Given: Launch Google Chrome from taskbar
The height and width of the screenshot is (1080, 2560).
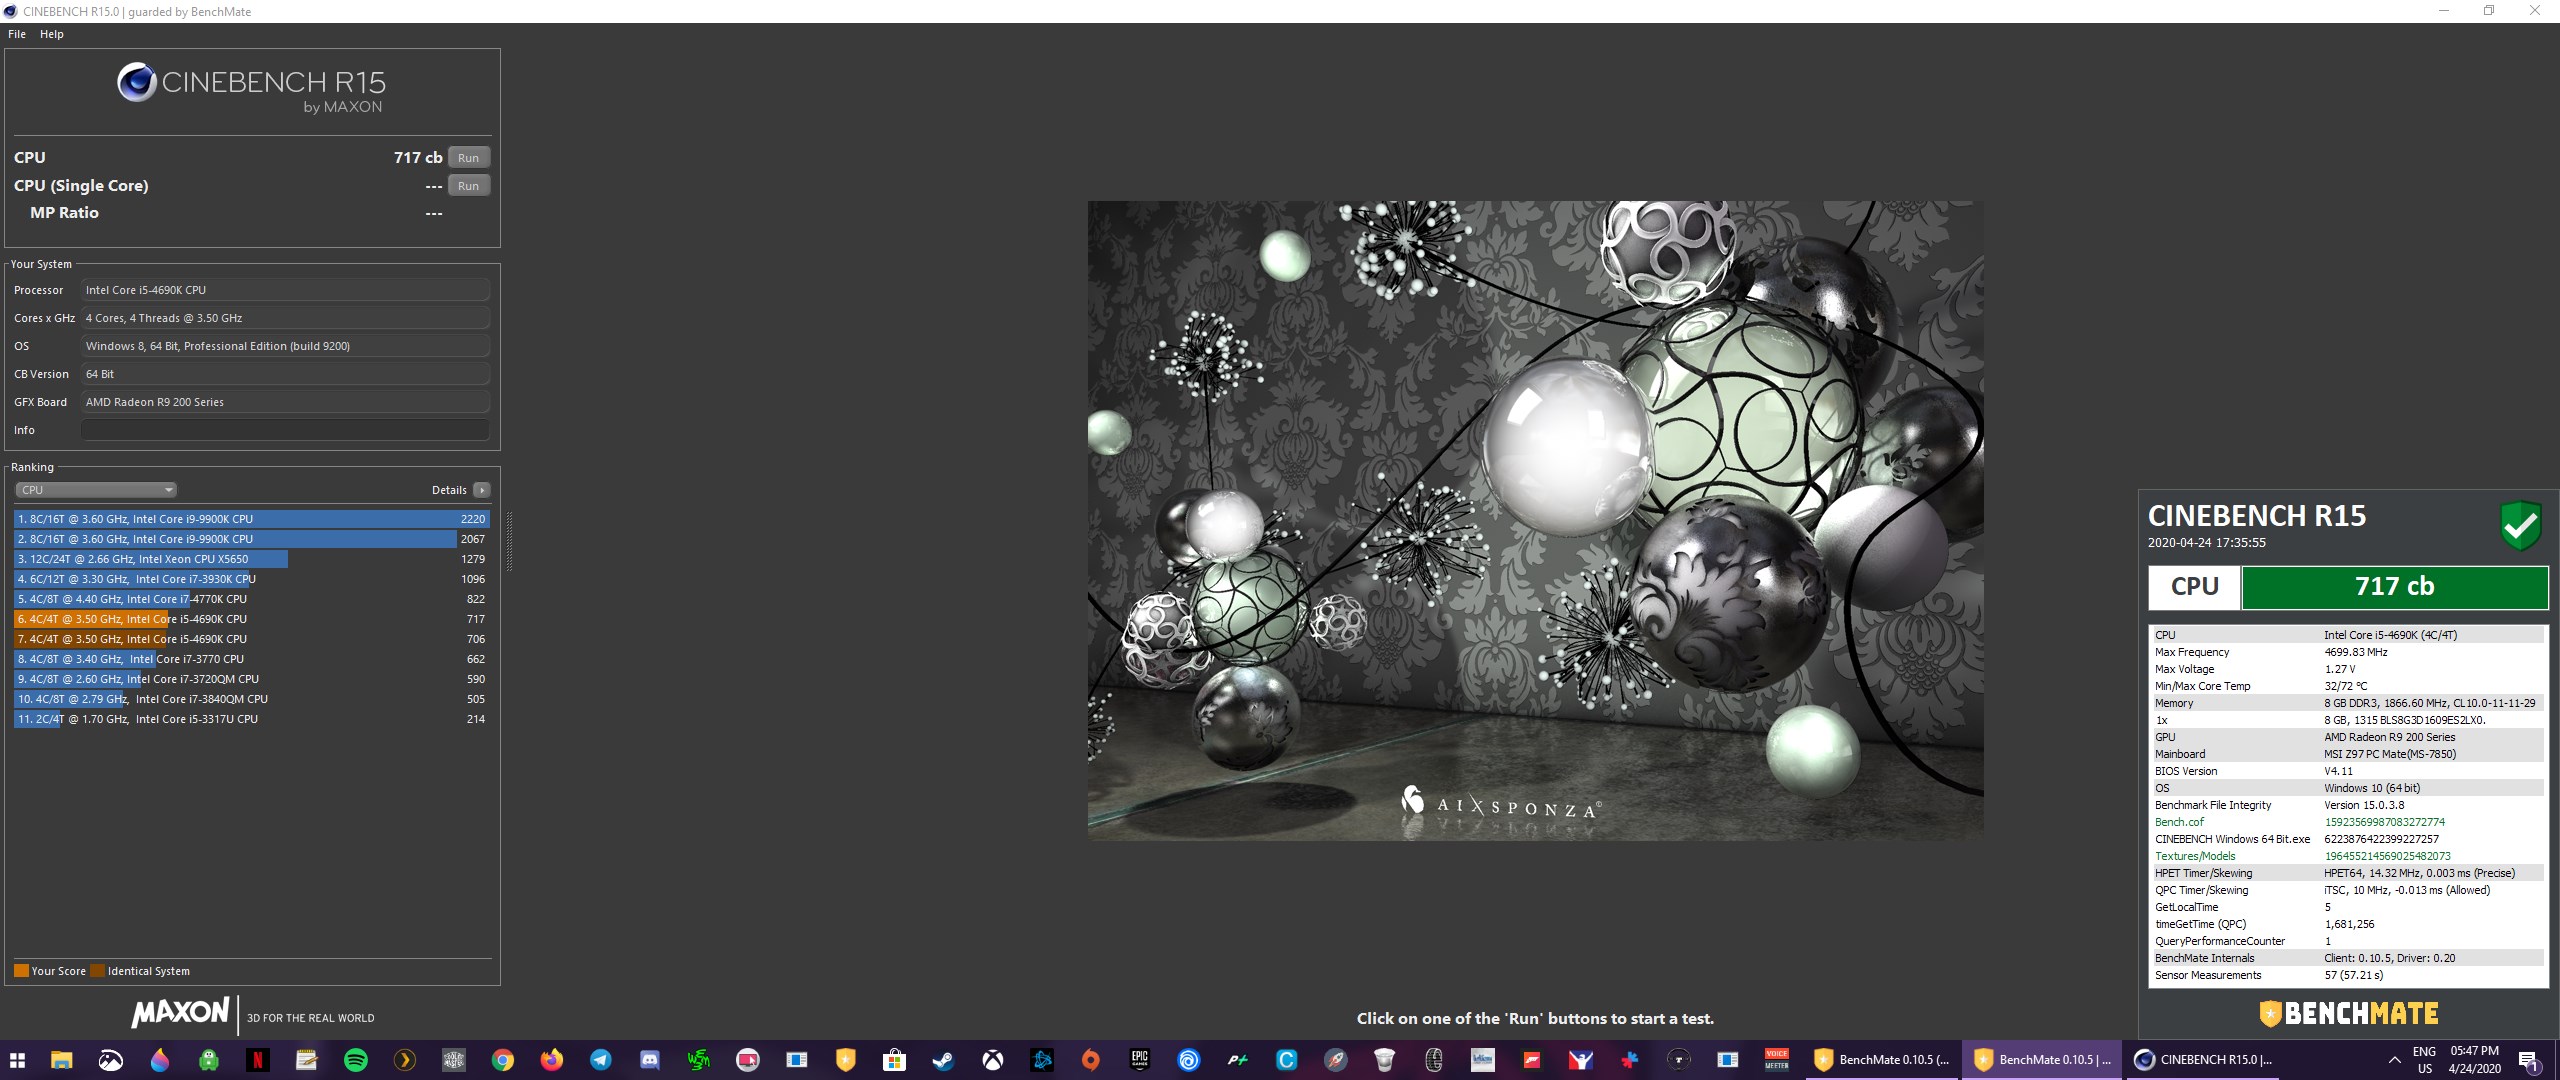Looking at the screenshot, I should coord(503,1060).
